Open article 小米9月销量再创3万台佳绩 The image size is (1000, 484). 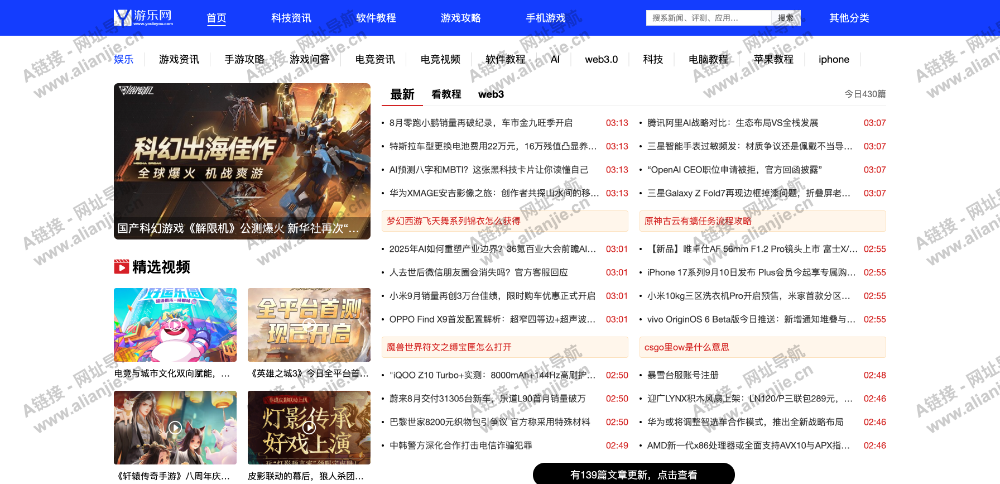tap(492, 296)
